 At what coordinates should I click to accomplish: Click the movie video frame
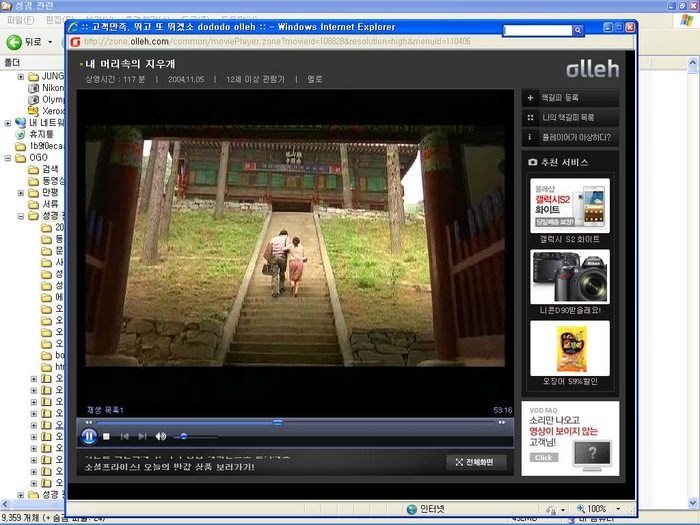point(295,246)
